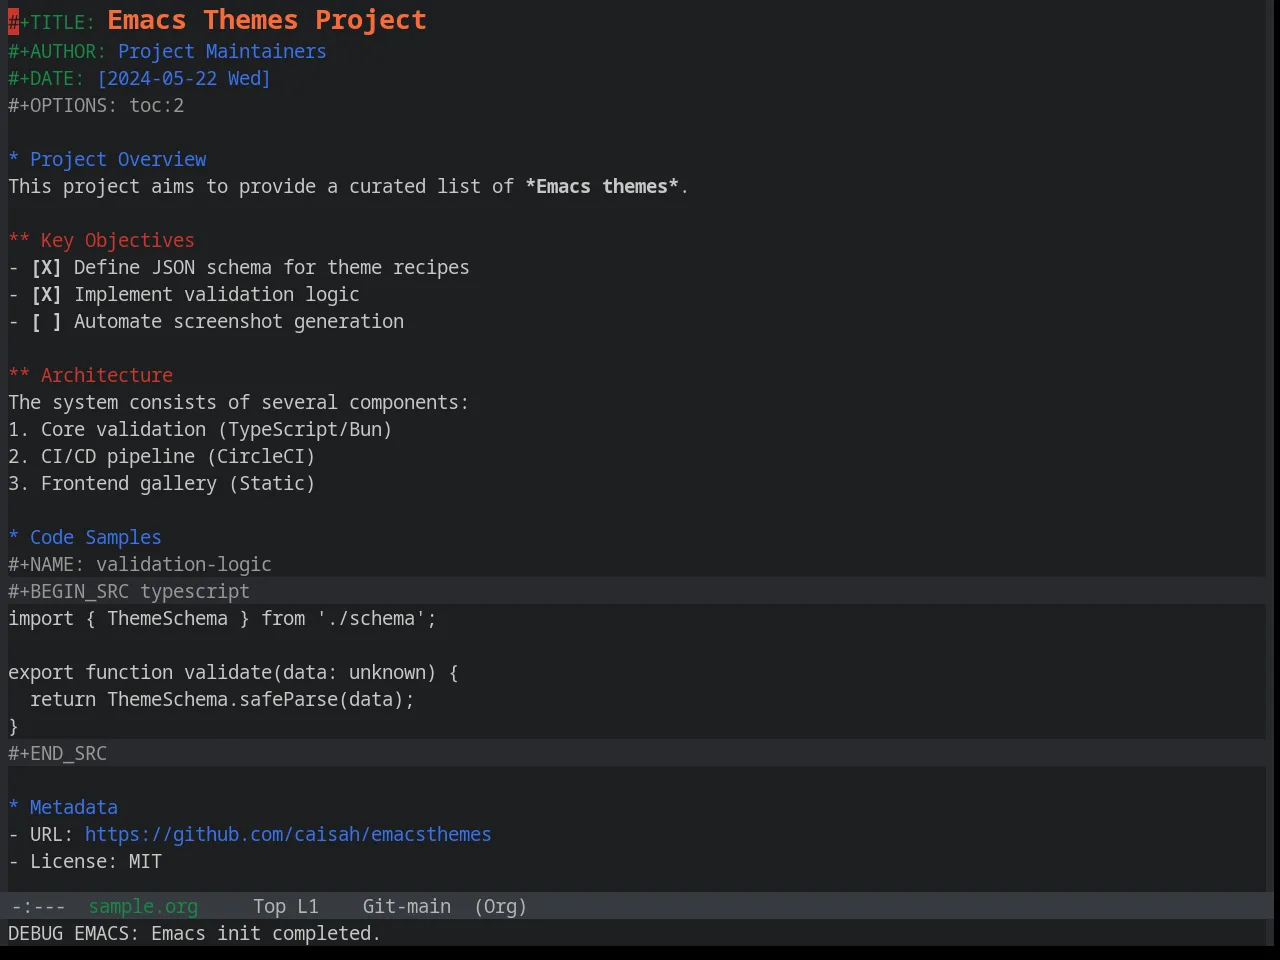This screenshot has width=1280, height=960.
Task: Click the #+DATE: keyword
Action: tap(47, 79)
